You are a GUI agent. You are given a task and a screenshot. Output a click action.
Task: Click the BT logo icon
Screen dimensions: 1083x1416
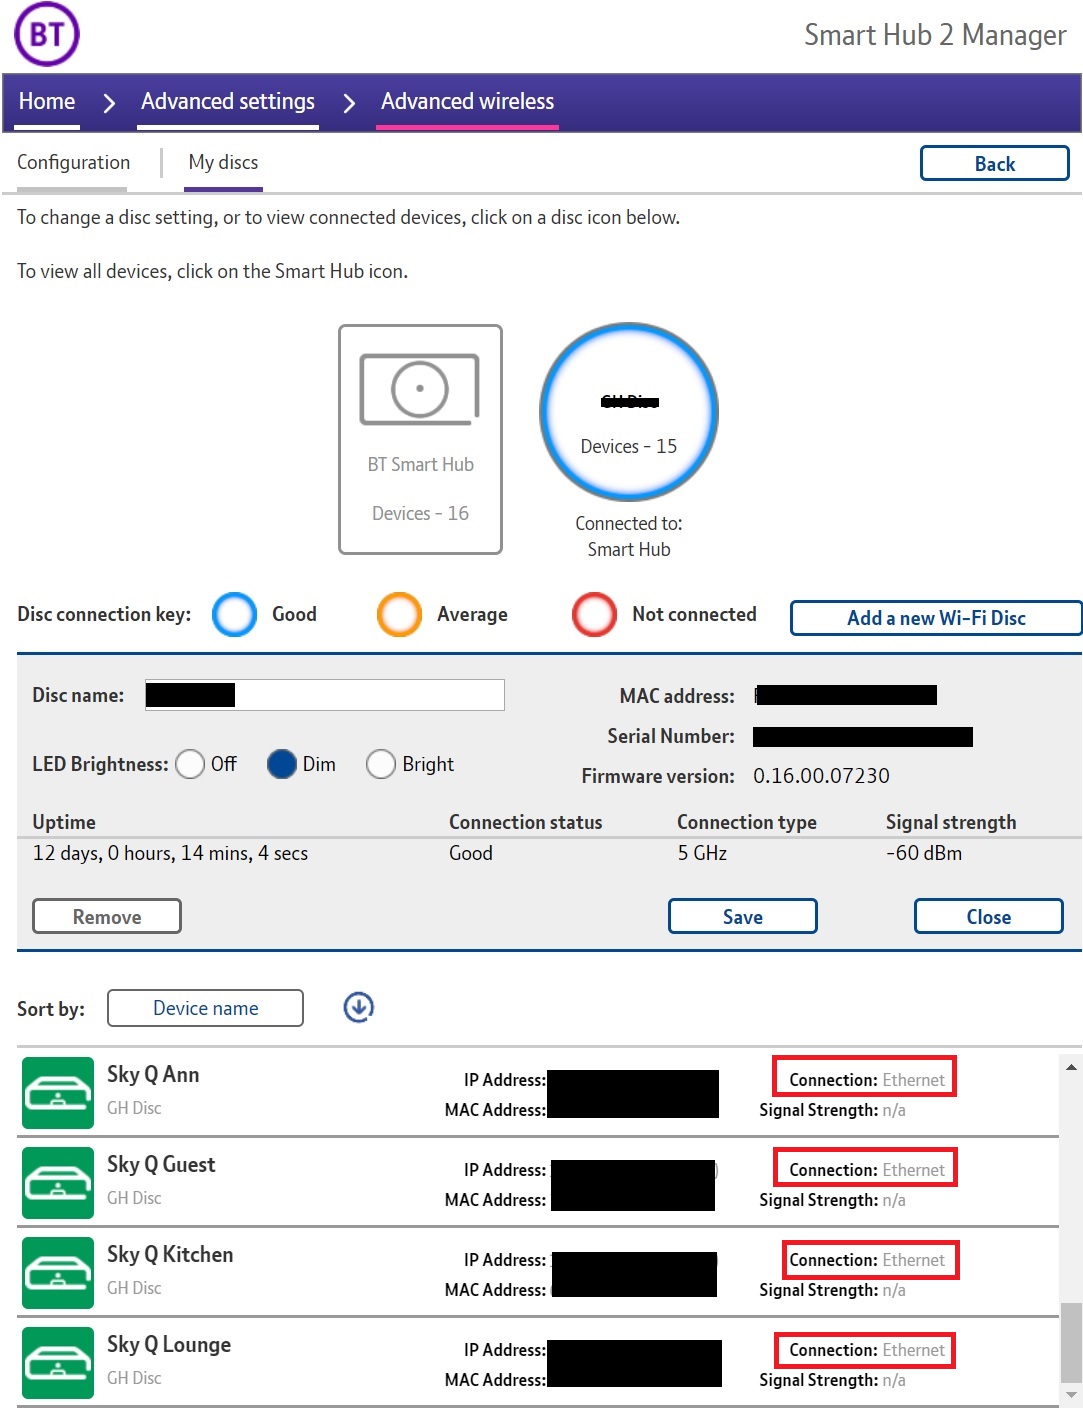47,35
